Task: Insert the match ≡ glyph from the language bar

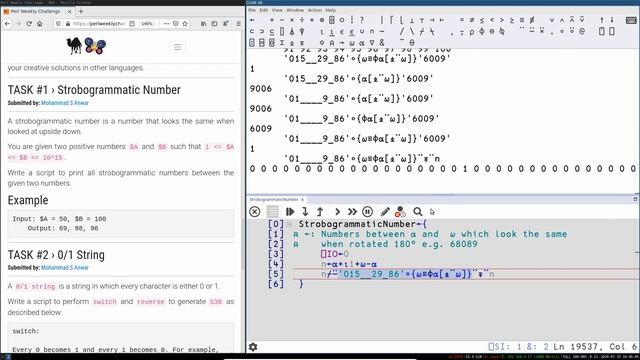Action: 522,20
